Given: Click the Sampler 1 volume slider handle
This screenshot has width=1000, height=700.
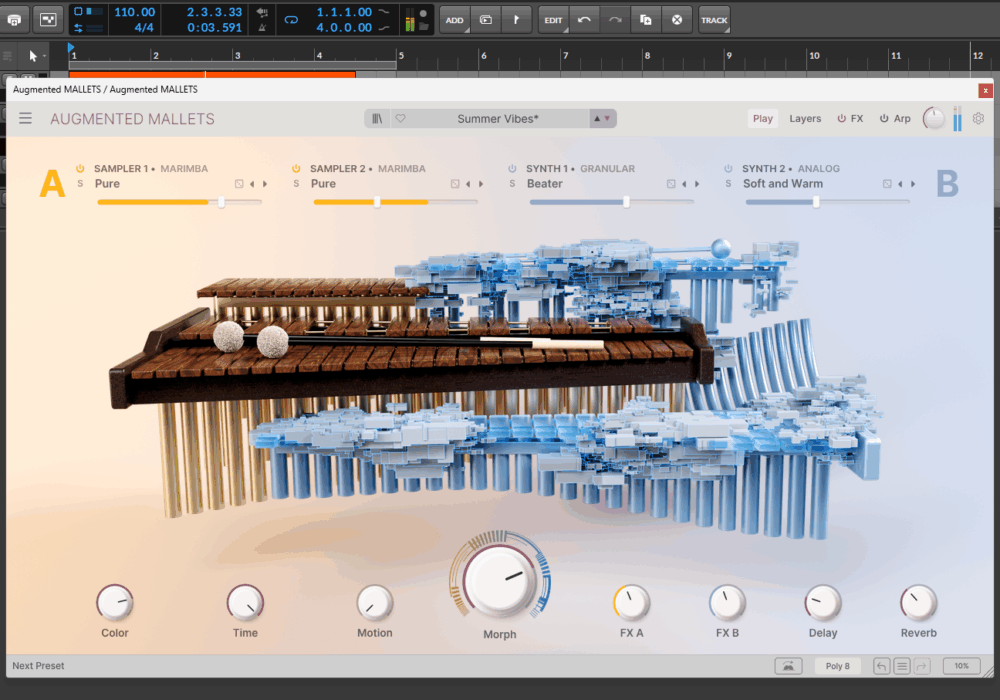Looking at the screenshot, I should [221, 202].
